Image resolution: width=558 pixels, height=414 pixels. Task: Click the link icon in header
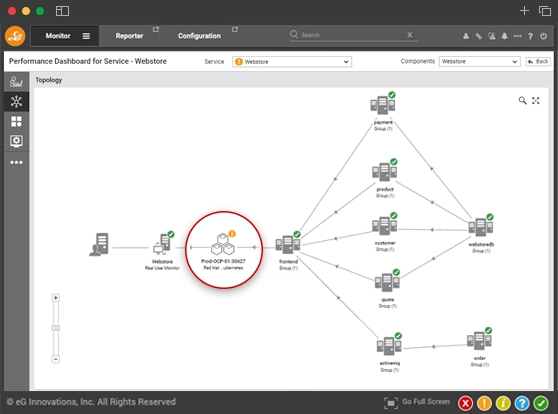tap(479, 36)
